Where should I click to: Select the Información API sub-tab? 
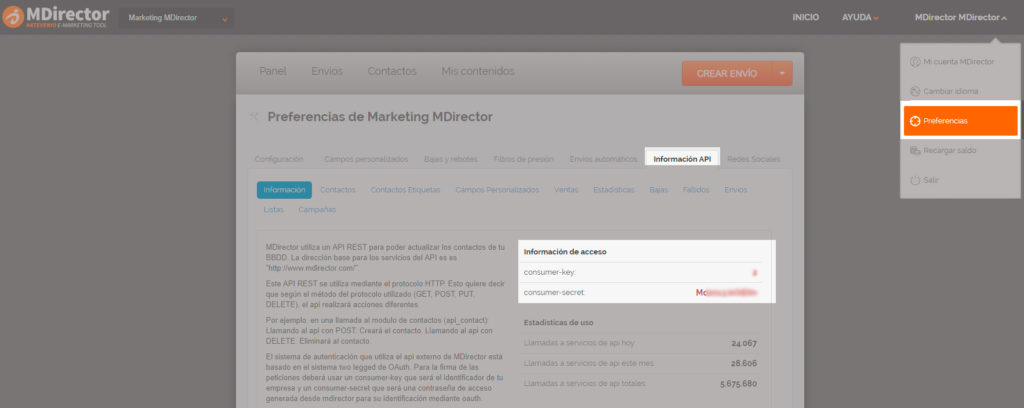click(284, 190)
